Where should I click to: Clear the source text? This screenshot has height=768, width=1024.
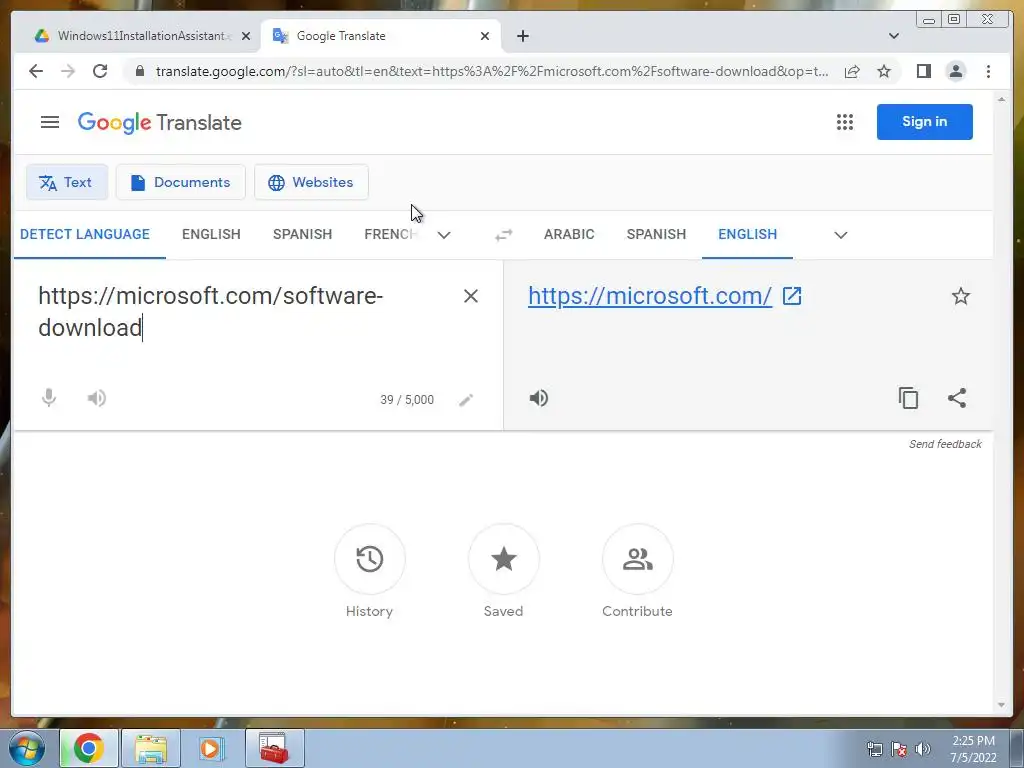470,296
